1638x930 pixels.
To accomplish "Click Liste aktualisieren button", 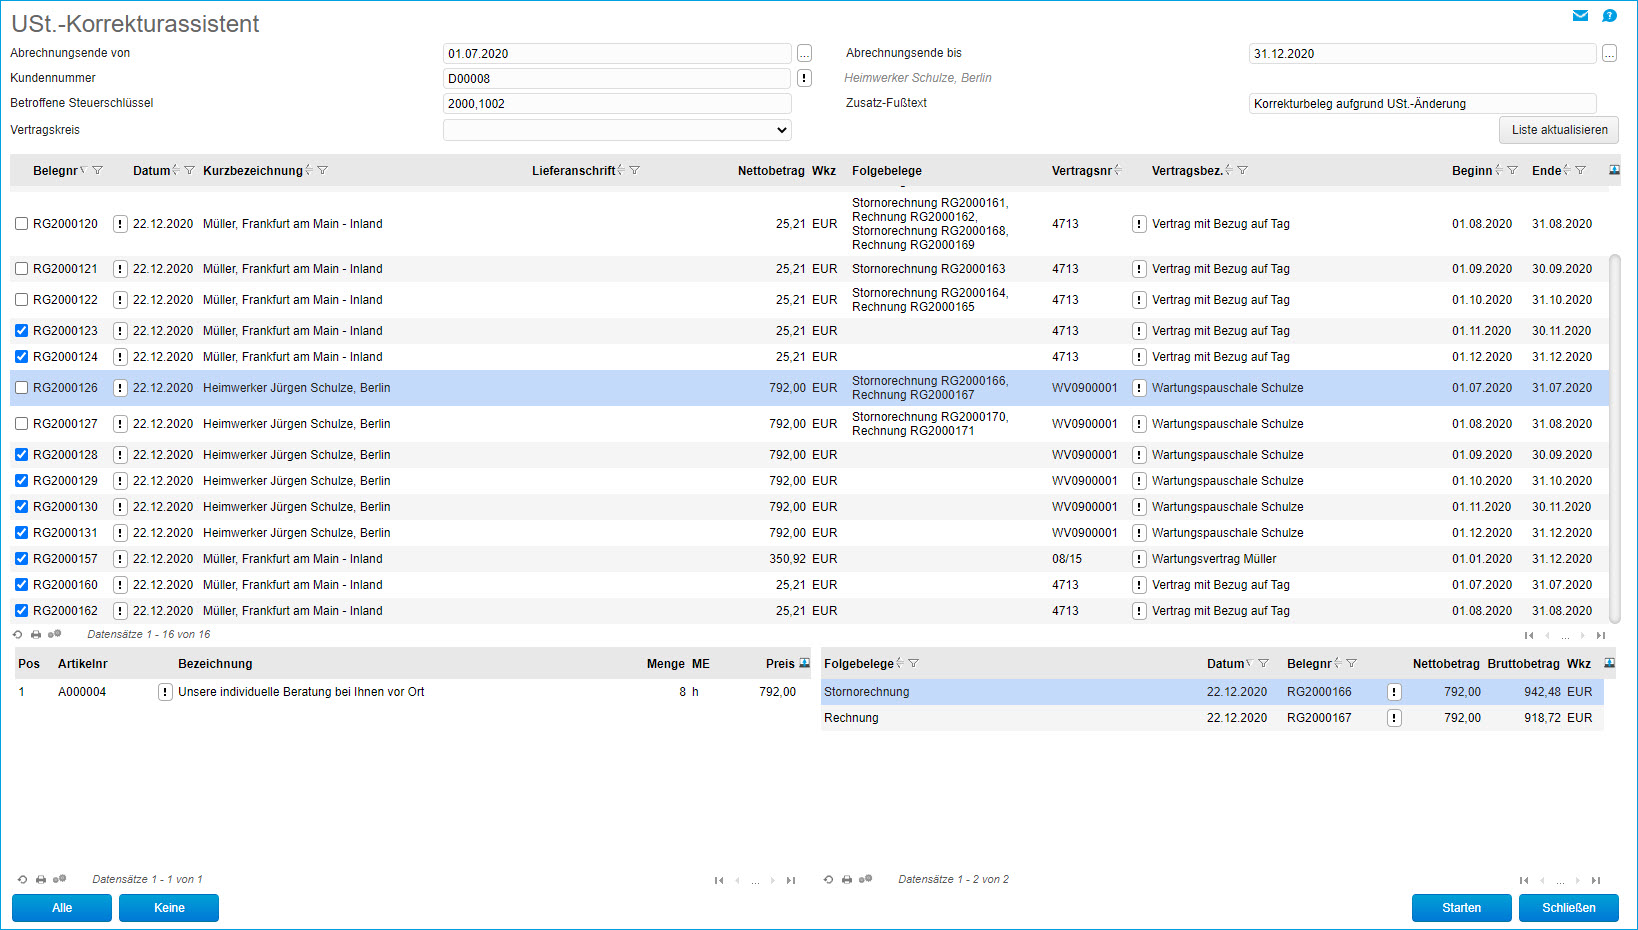I will tap(1559, 130).
